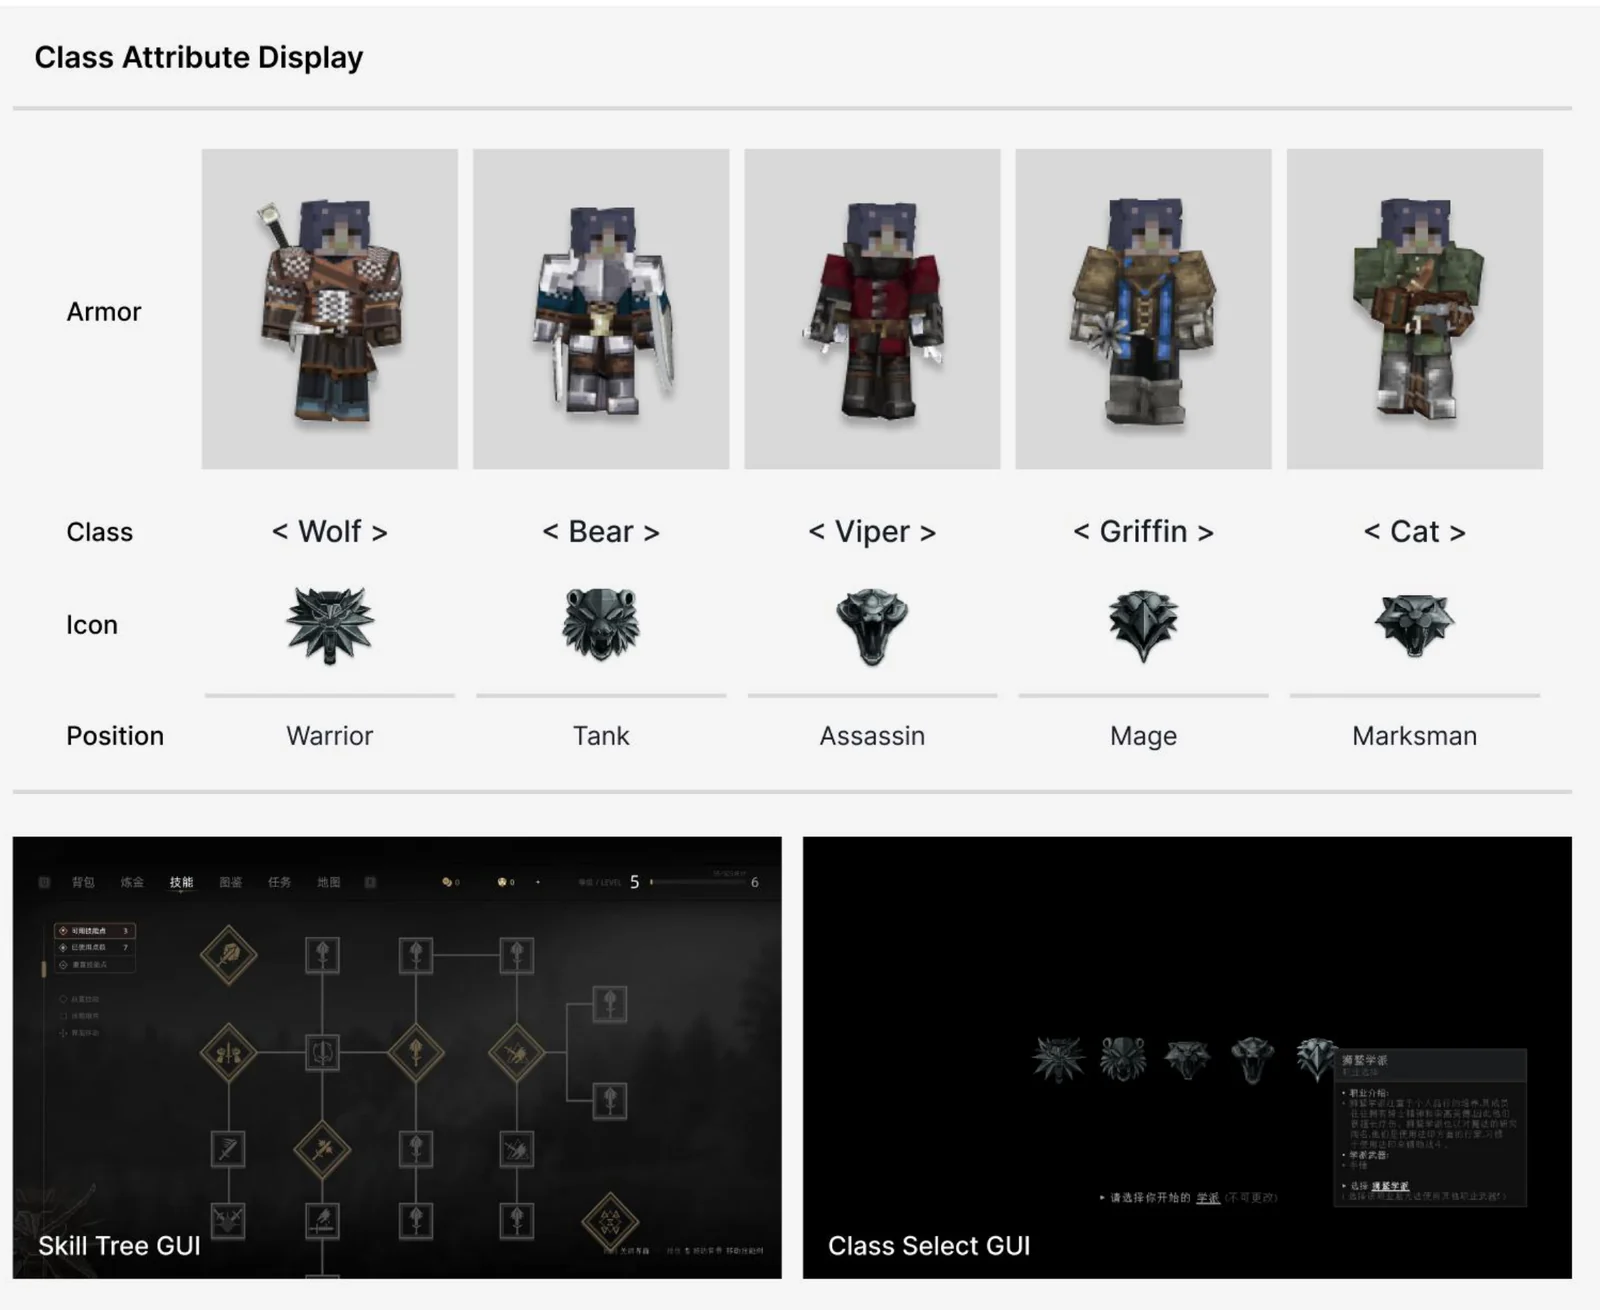Click the Class Attribute Display heading

(x=199, y=58)
